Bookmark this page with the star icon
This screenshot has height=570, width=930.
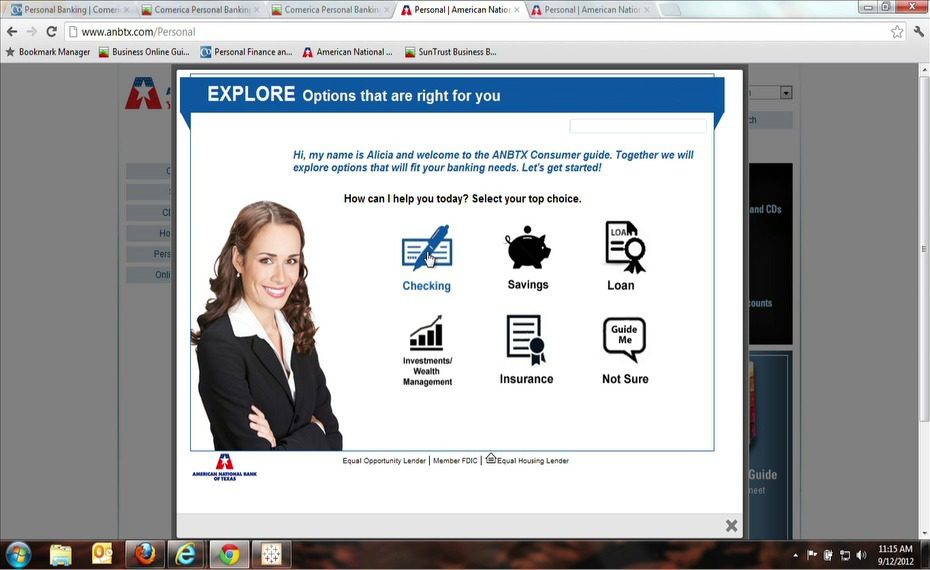tap(897, 32)
